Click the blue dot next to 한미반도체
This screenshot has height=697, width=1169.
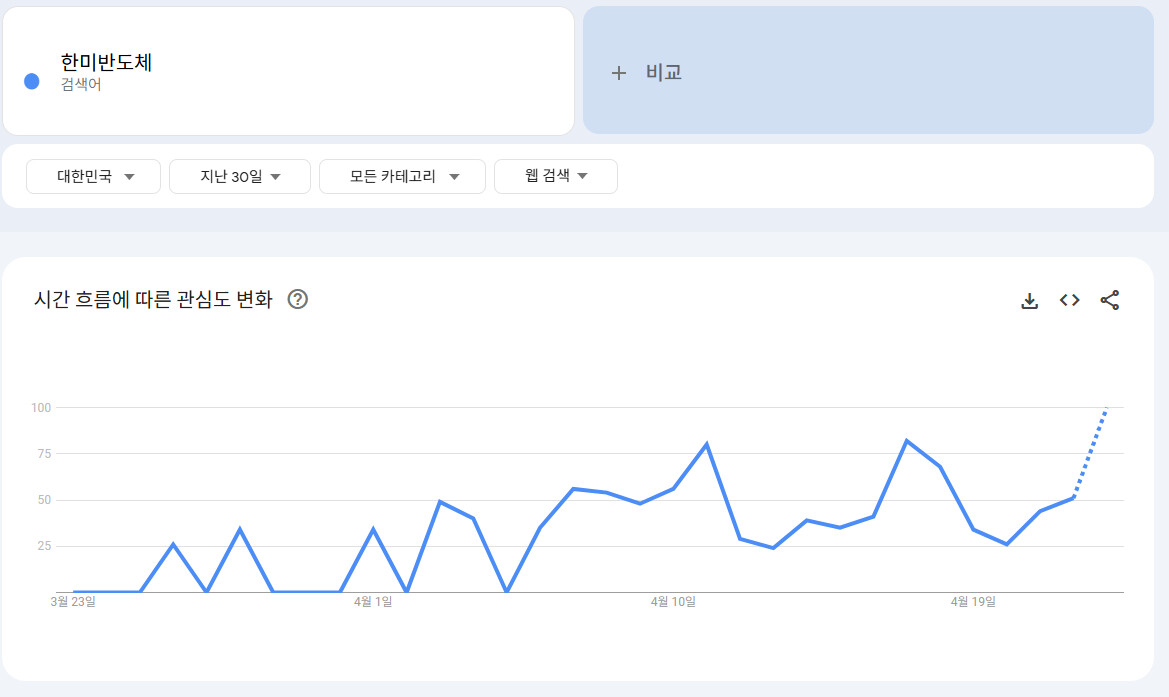coord(32,82)
